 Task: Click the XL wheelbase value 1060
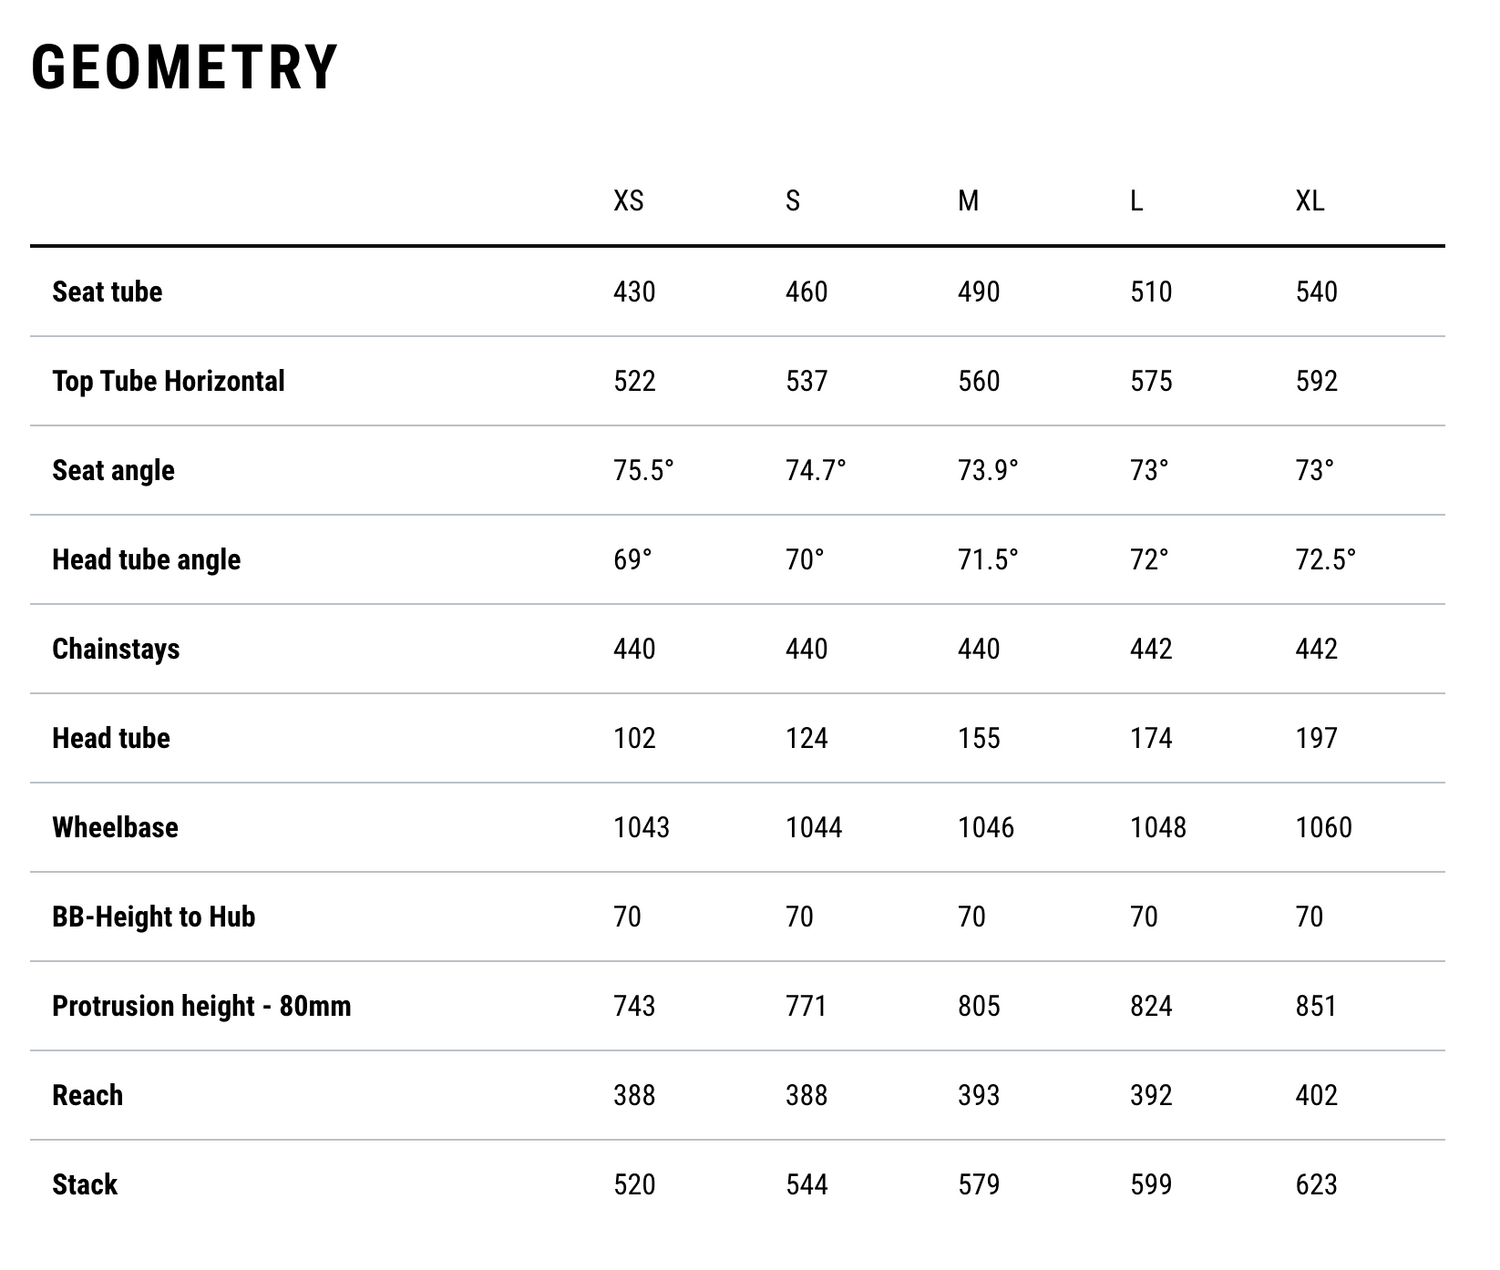(x=1323, y=827)
